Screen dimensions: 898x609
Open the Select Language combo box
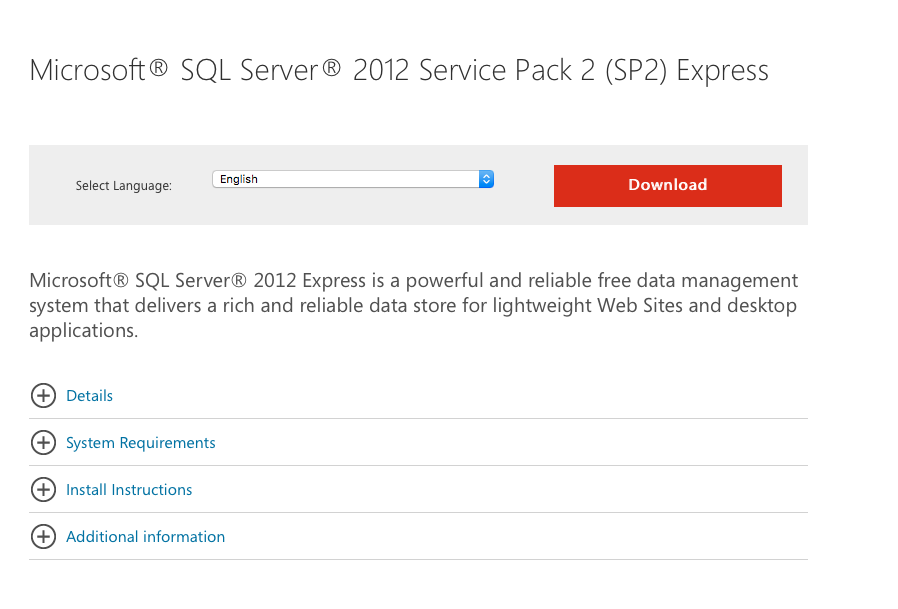point(353,179)
